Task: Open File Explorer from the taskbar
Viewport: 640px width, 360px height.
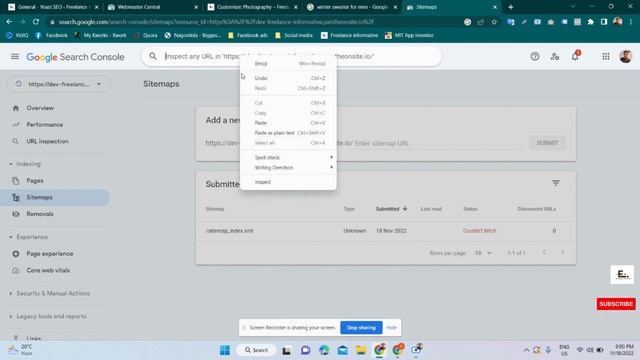Action: [361, 350]
